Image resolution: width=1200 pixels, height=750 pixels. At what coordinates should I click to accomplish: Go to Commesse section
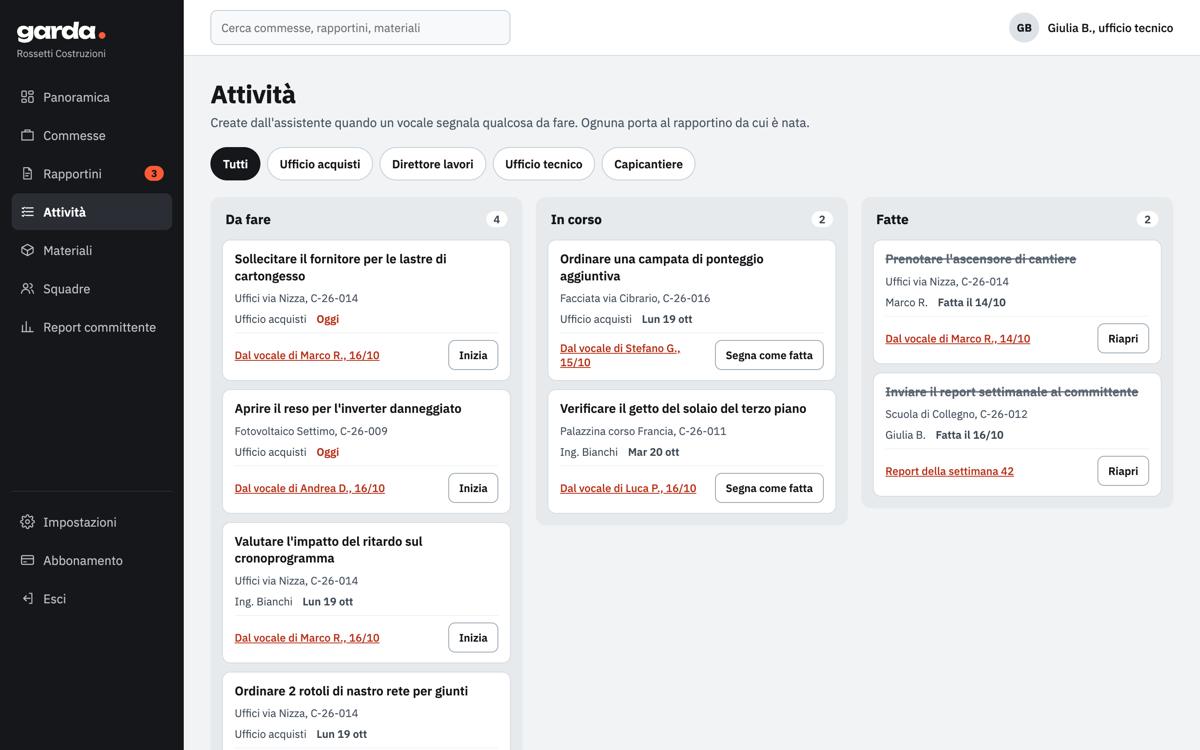coord(92,135)
